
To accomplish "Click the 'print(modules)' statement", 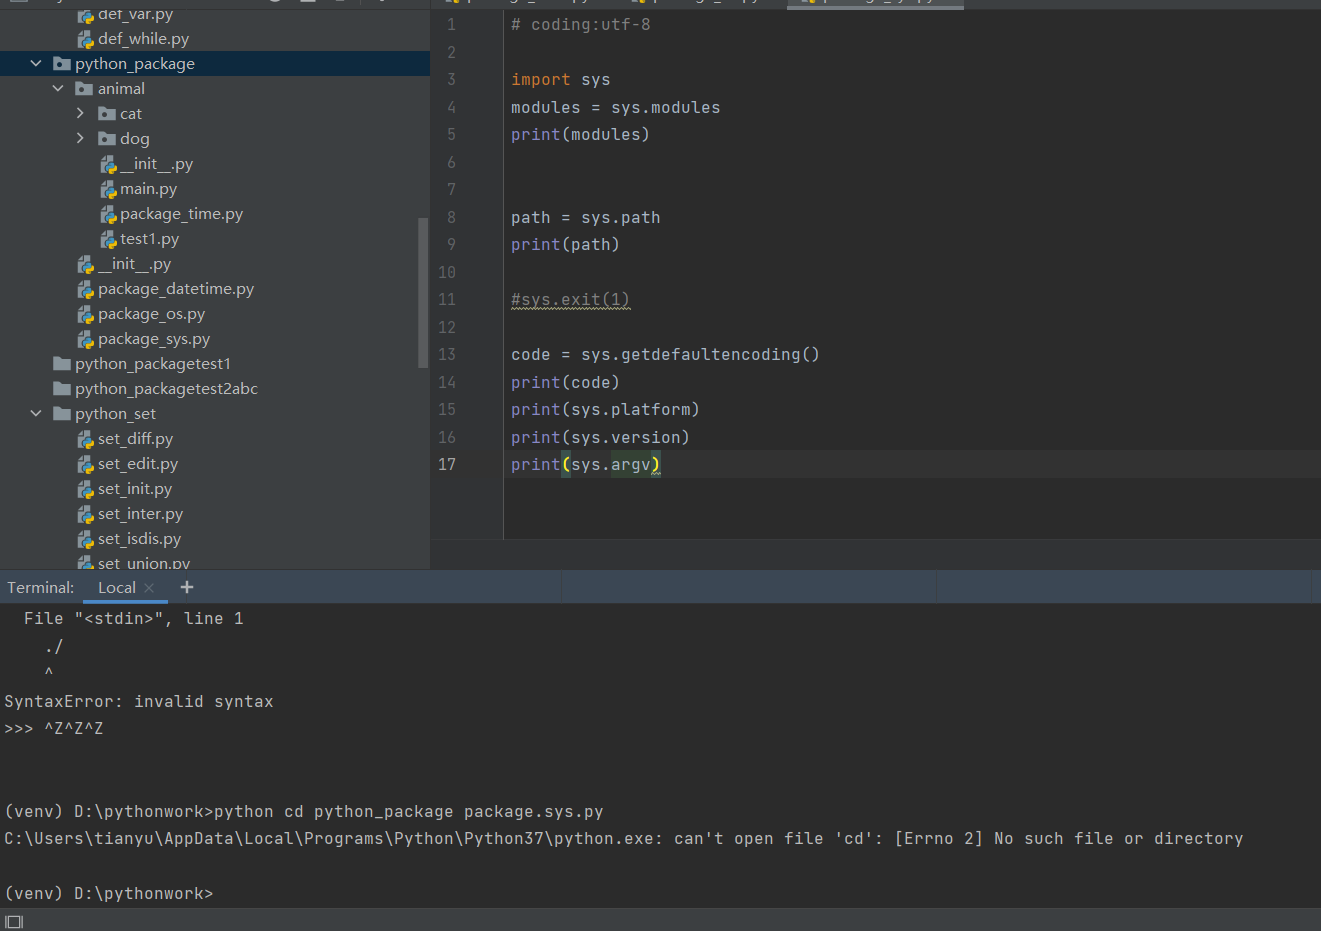I will tap(580, 134).
